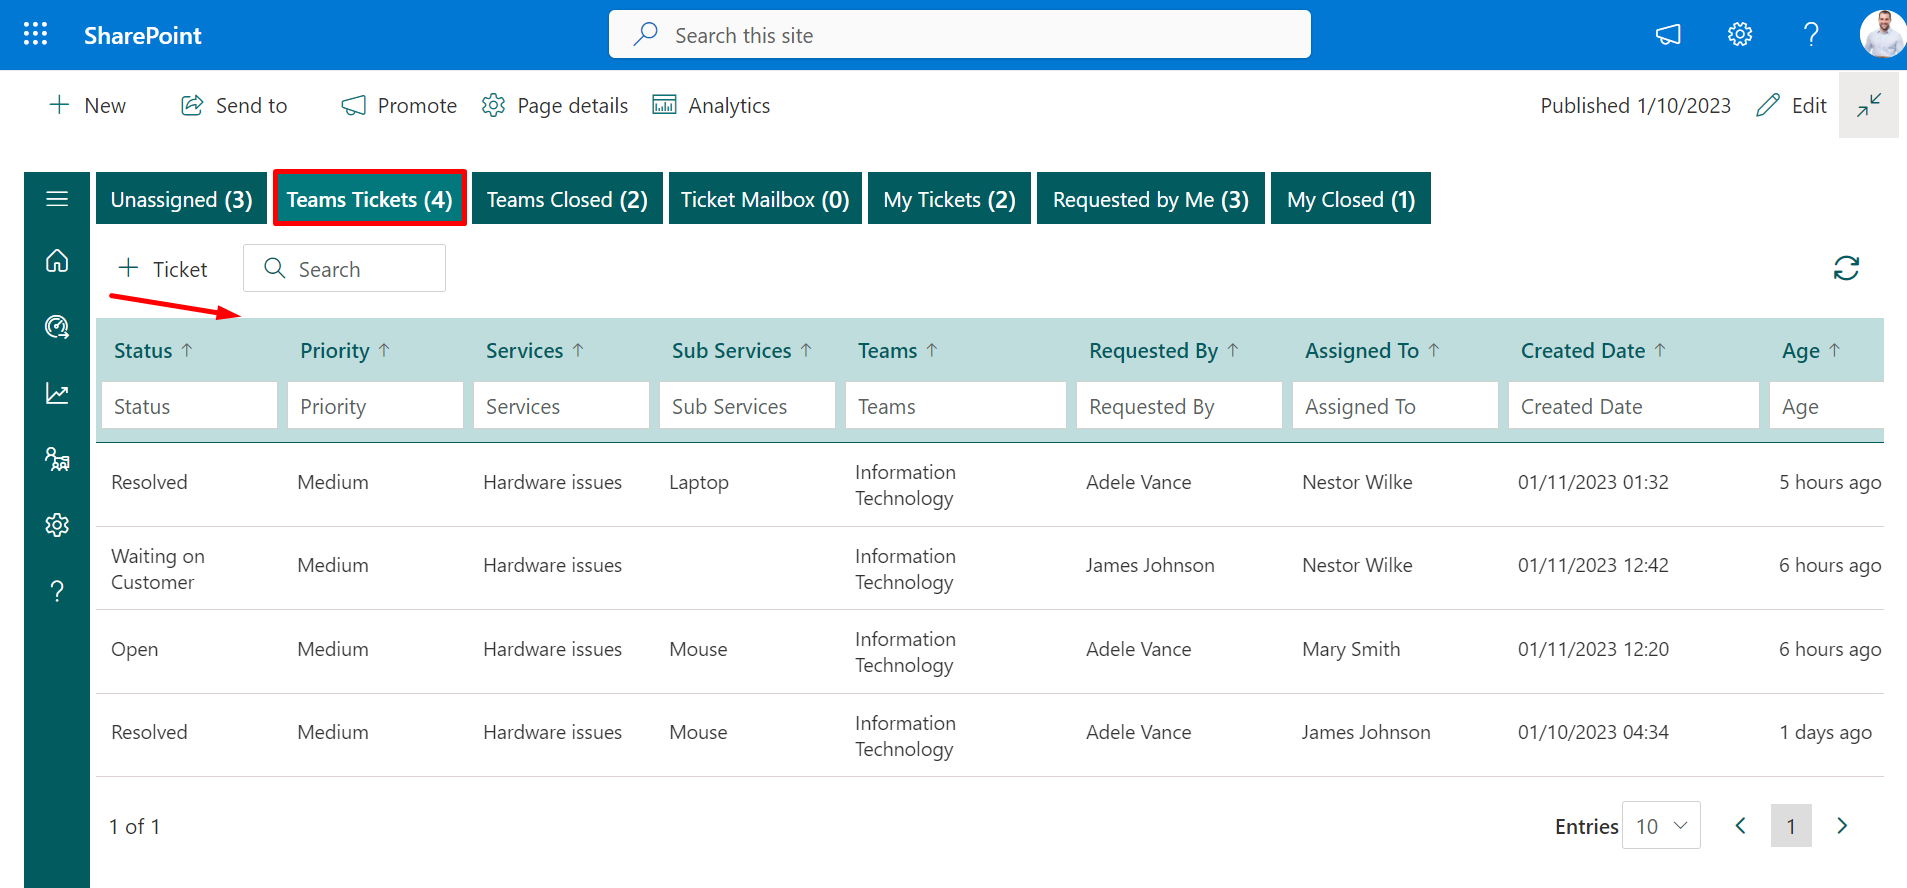Click the 1 days ago age cell

1826,732
